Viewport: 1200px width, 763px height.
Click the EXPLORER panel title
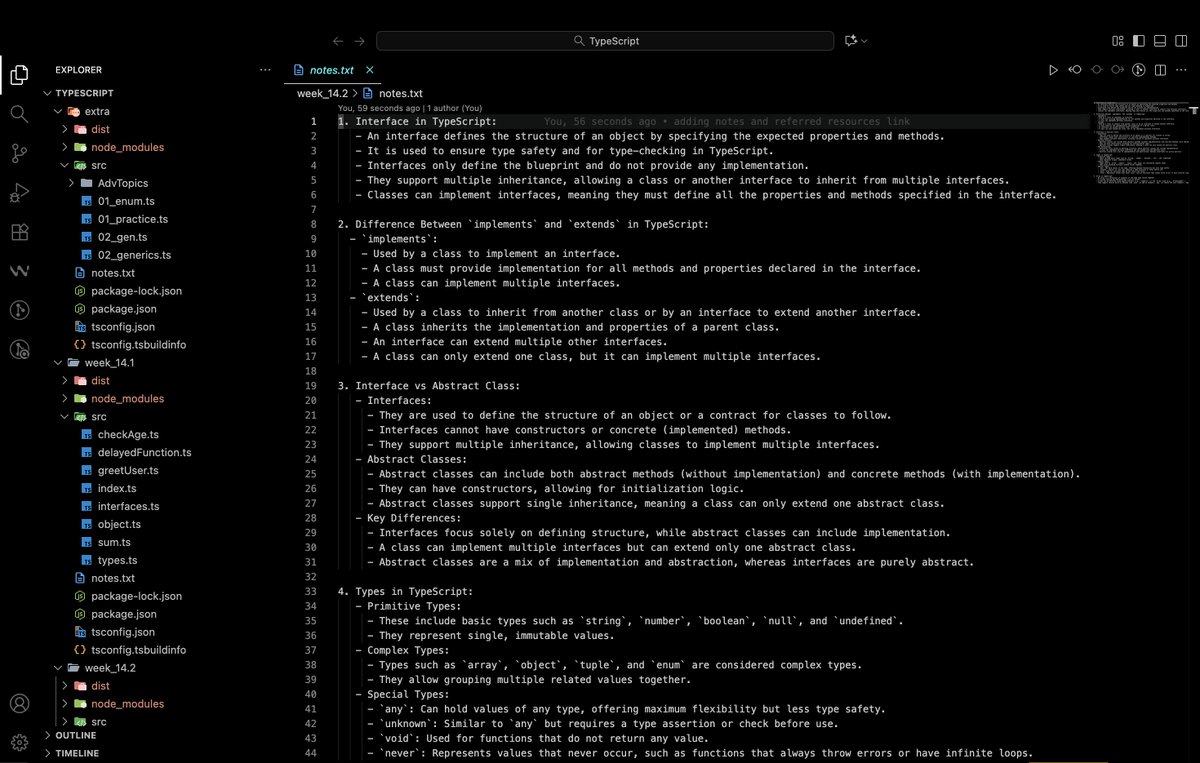tap(79, 70)
